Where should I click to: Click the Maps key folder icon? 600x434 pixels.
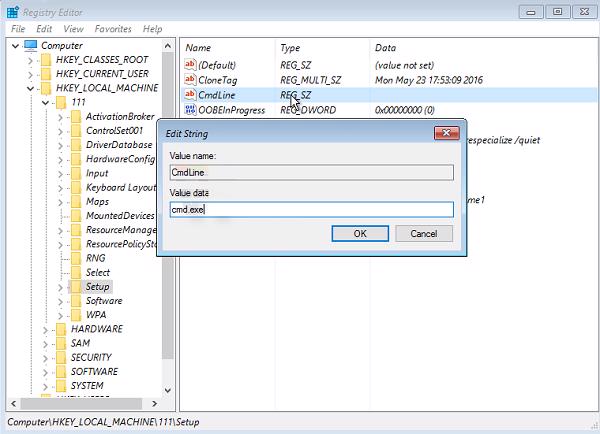[x=76, y=201]
